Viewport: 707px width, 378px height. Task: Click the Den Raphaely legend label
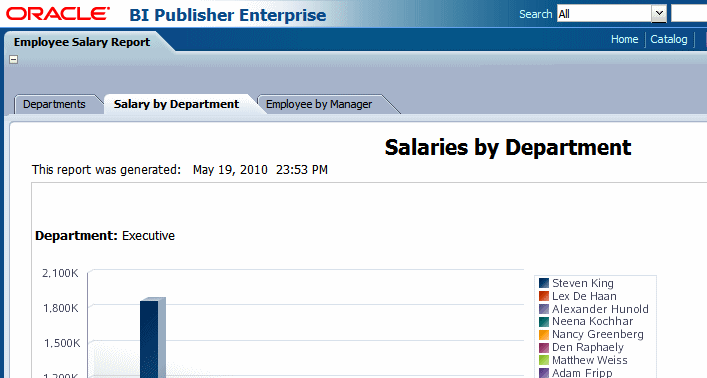[588, 347]
